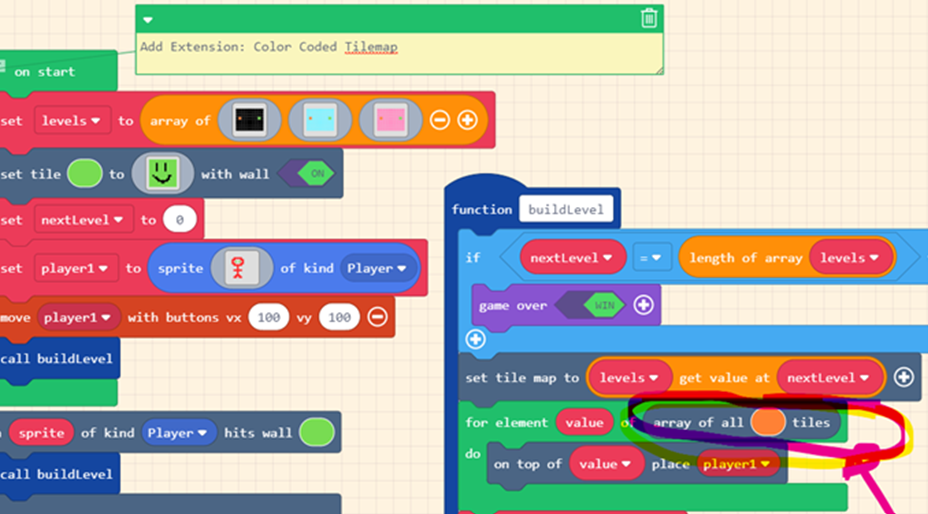Collapse the comment with the white triangle

point(148,20)
